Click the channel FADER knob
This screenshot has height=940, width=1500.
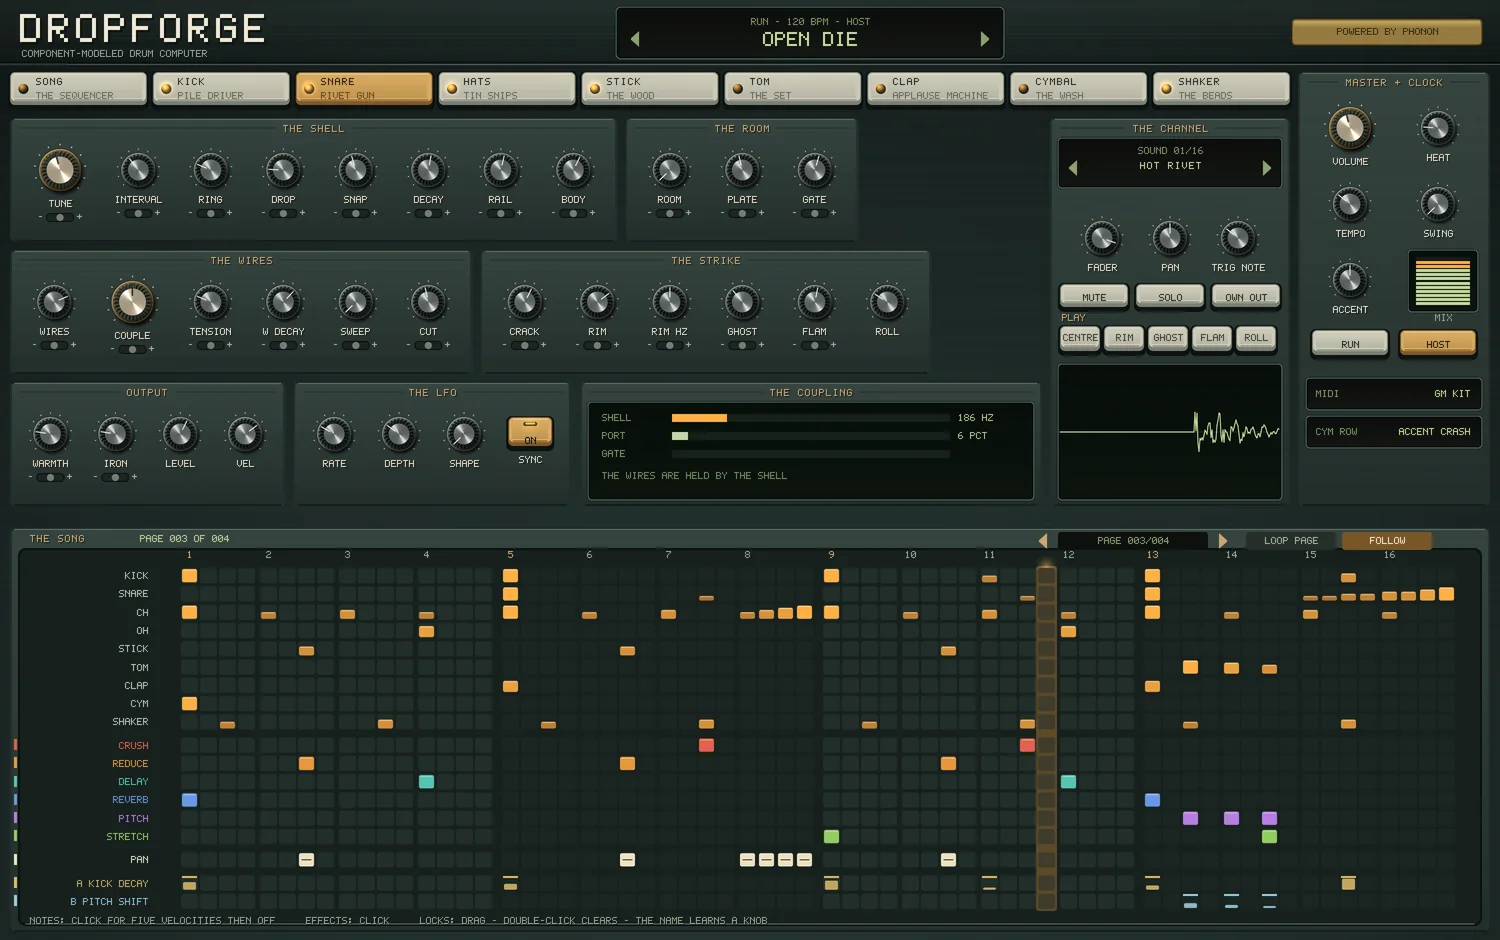1102,238
